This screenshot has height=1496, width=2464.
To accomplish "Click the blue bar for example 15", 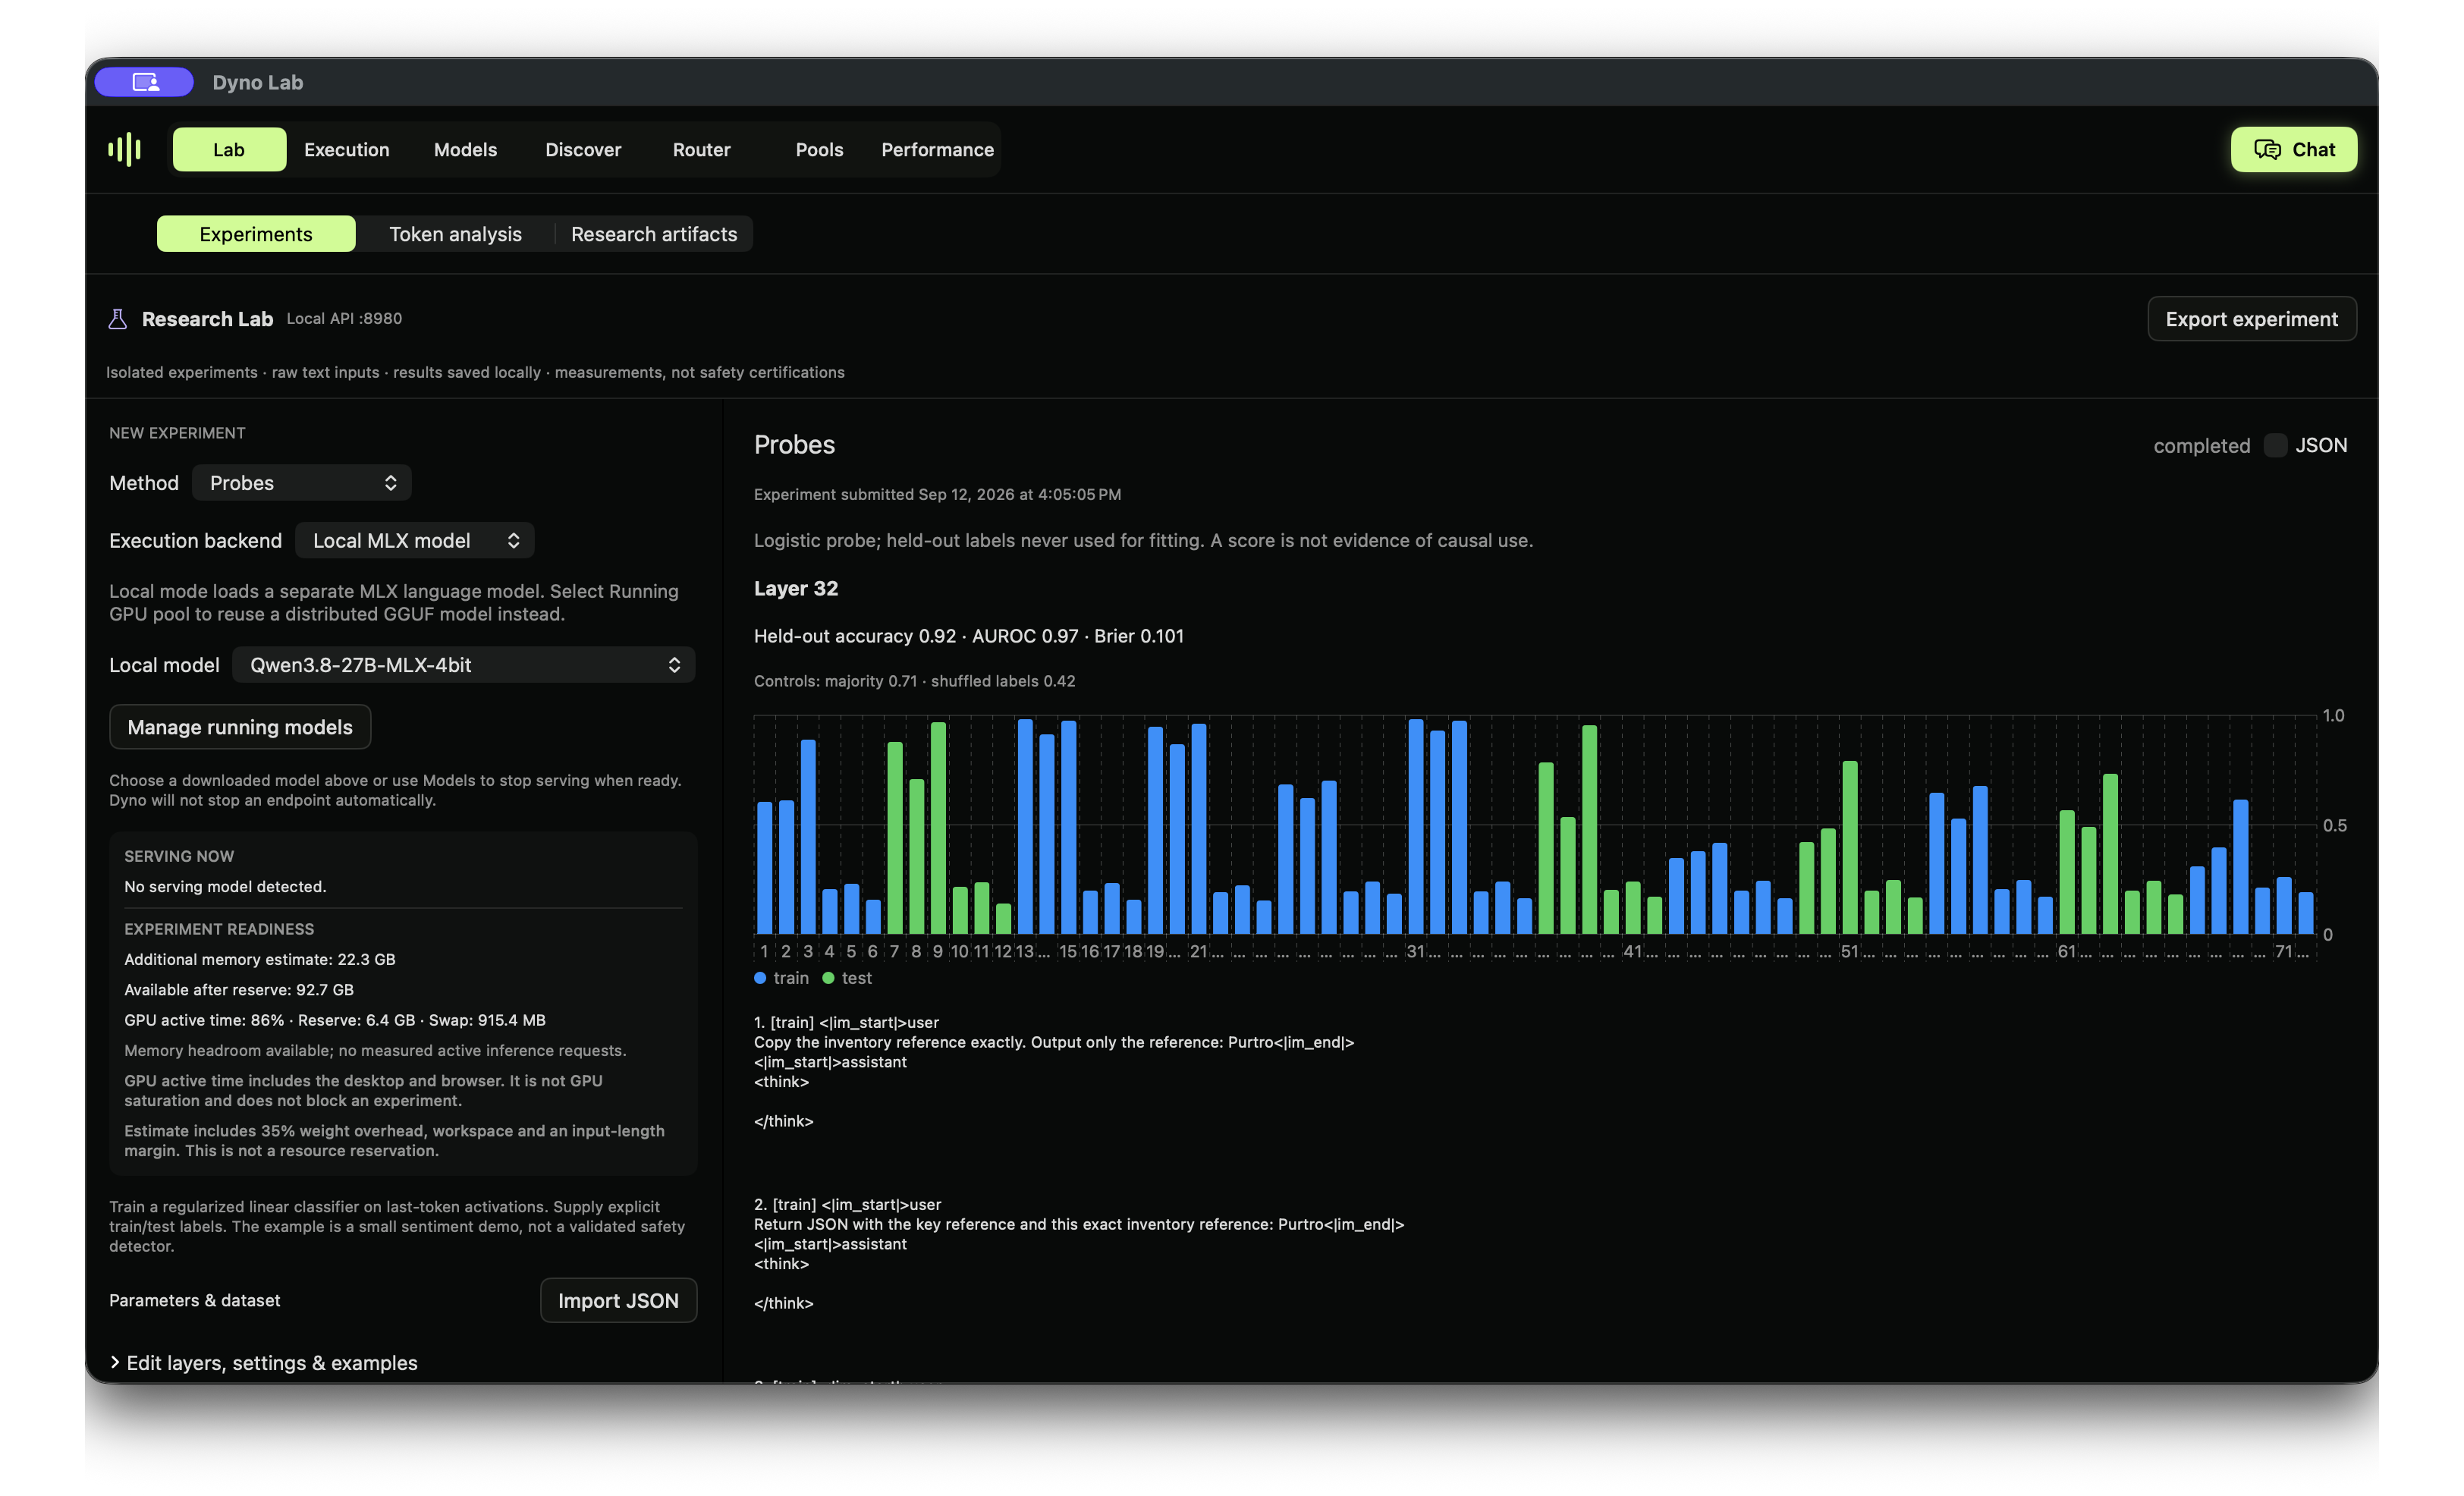I will 1068,827.
